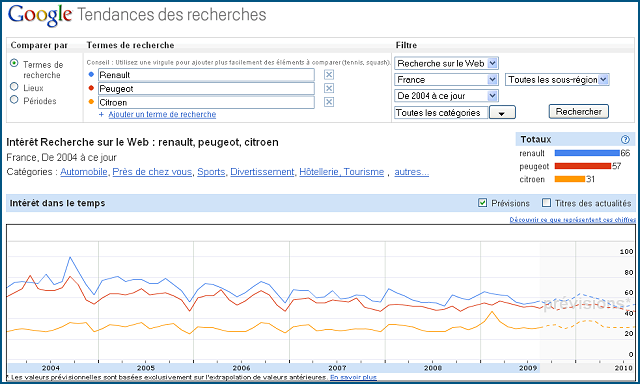Select the Lieux radio button

pos(14,87)
